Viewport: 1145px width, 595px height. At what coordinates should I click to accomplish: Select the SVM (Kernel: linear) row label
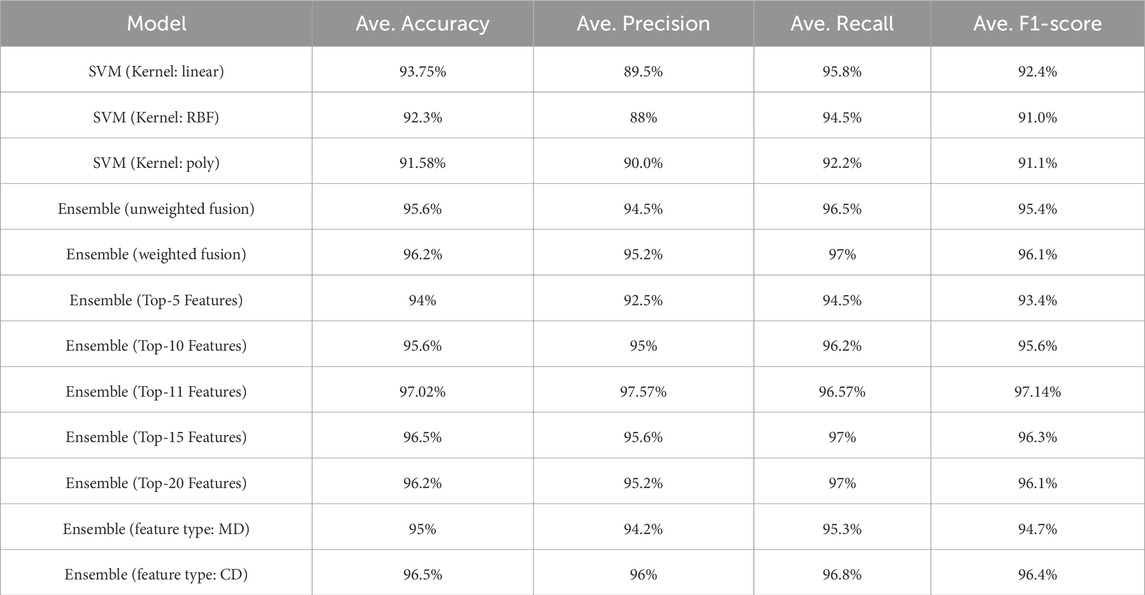point(156,71)
